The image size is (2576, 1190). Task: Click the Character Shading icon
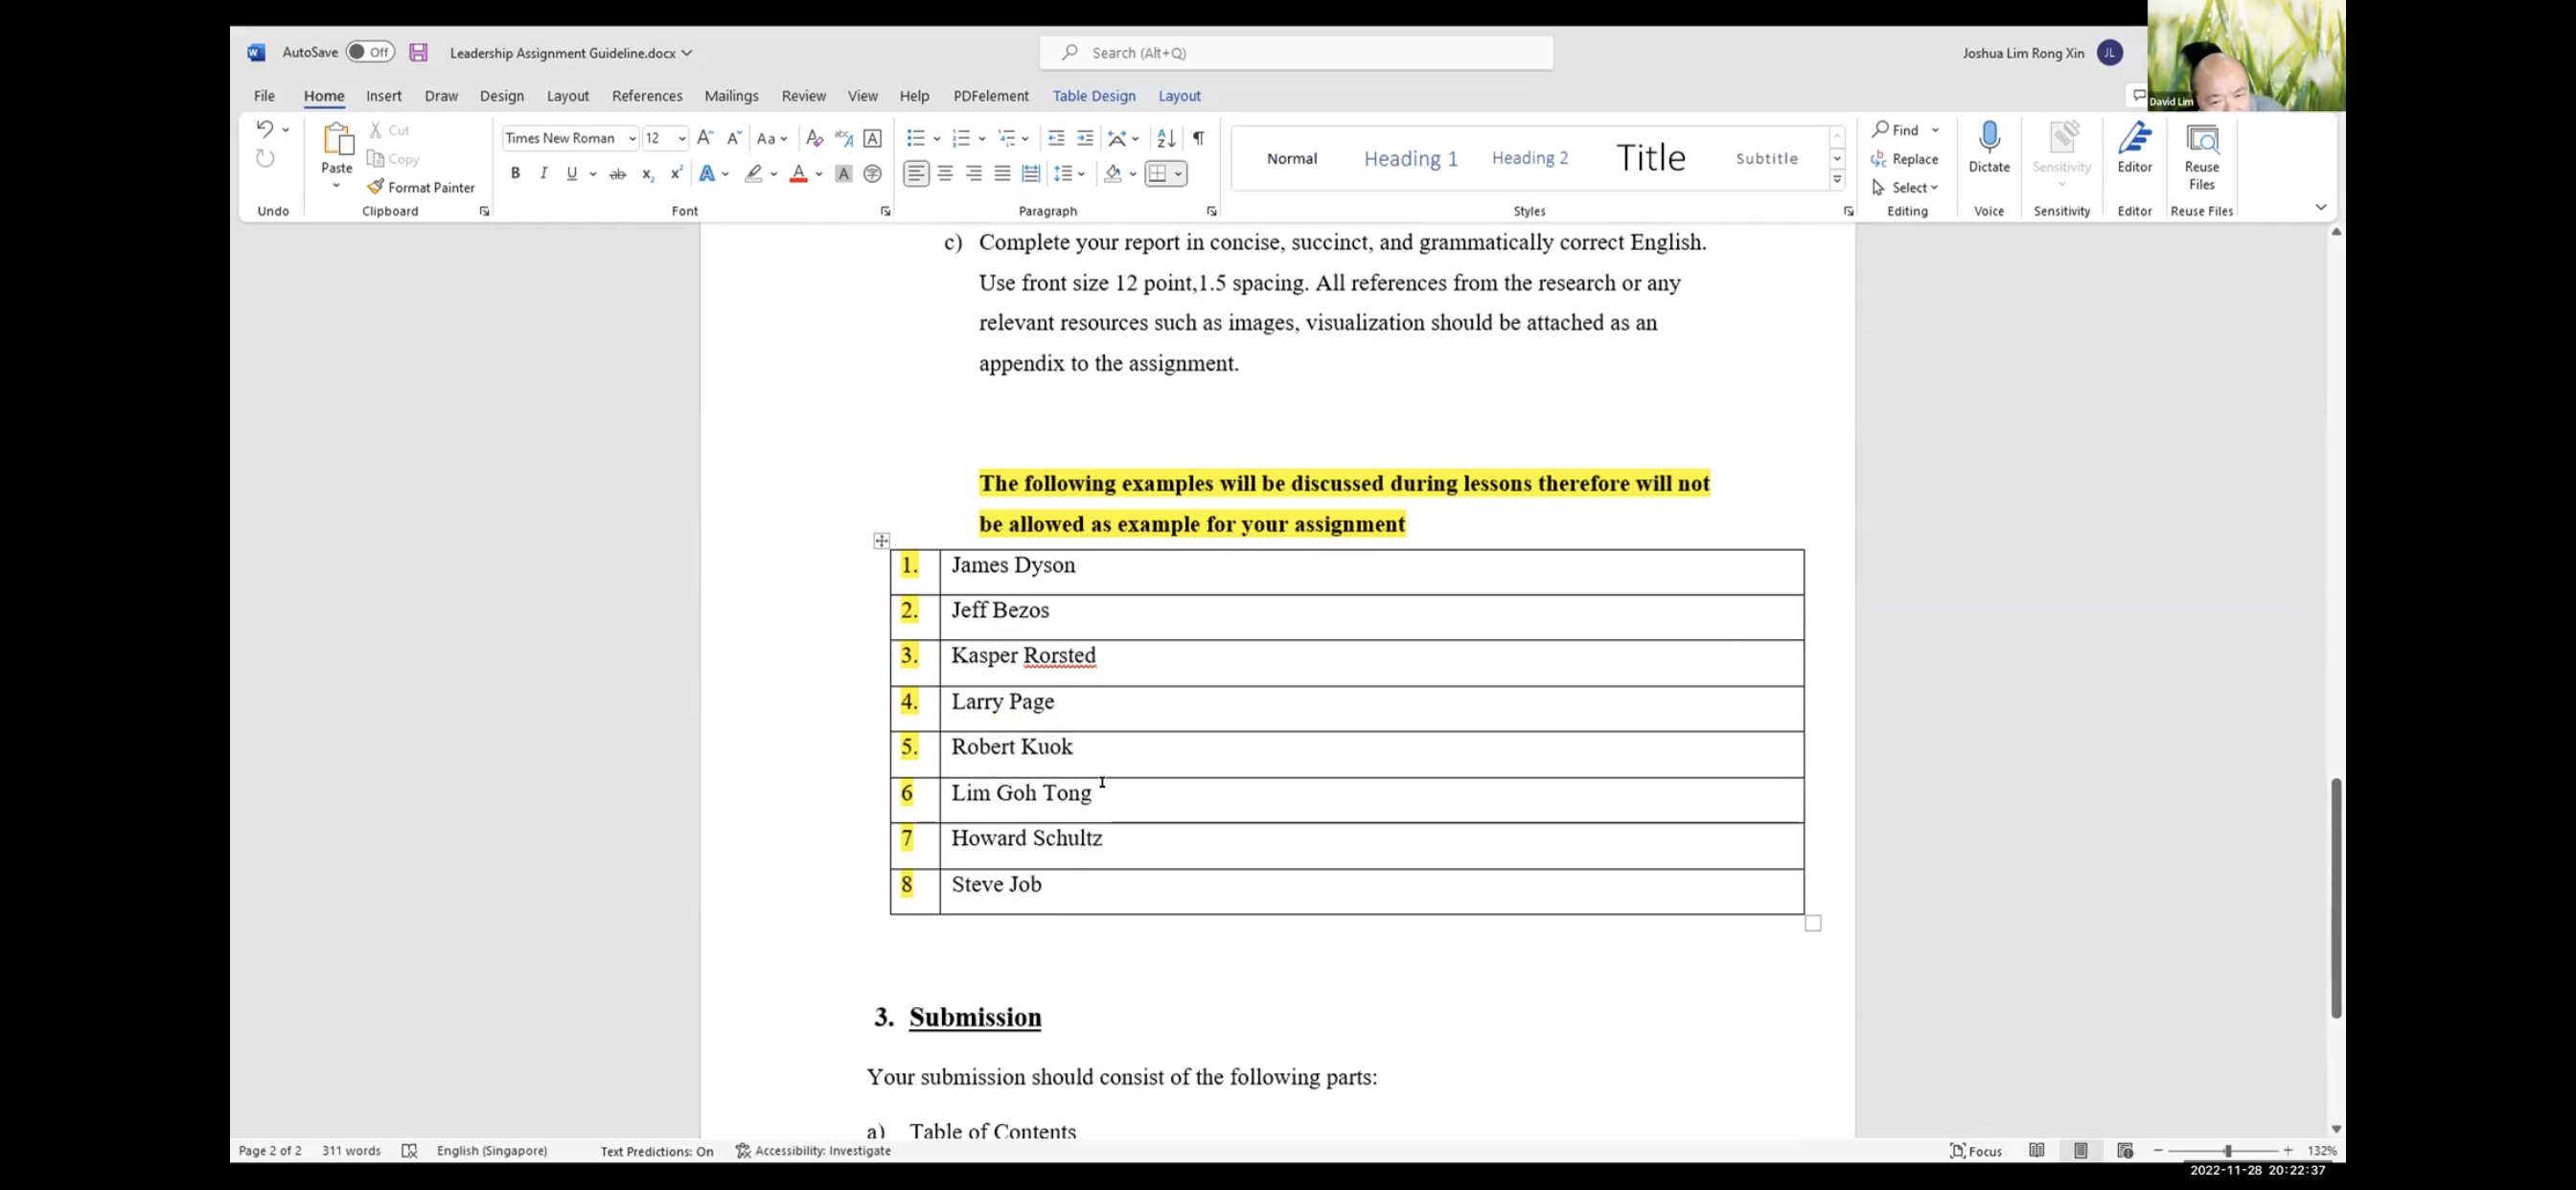click(x=843, y=174)
